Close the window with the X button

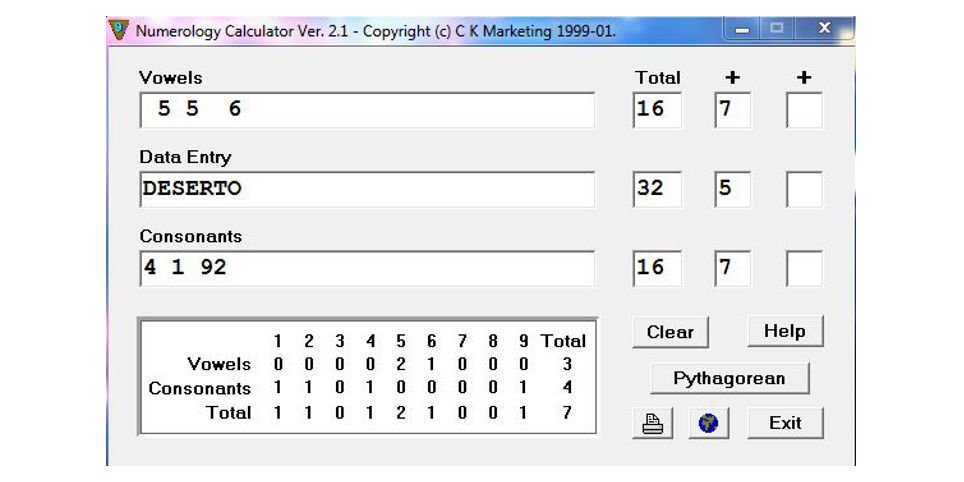(824, 28)
